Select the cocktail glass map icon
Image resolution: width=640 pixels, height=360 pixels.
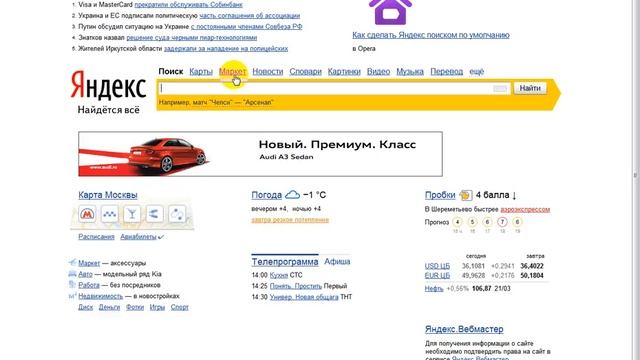(132, 214)
